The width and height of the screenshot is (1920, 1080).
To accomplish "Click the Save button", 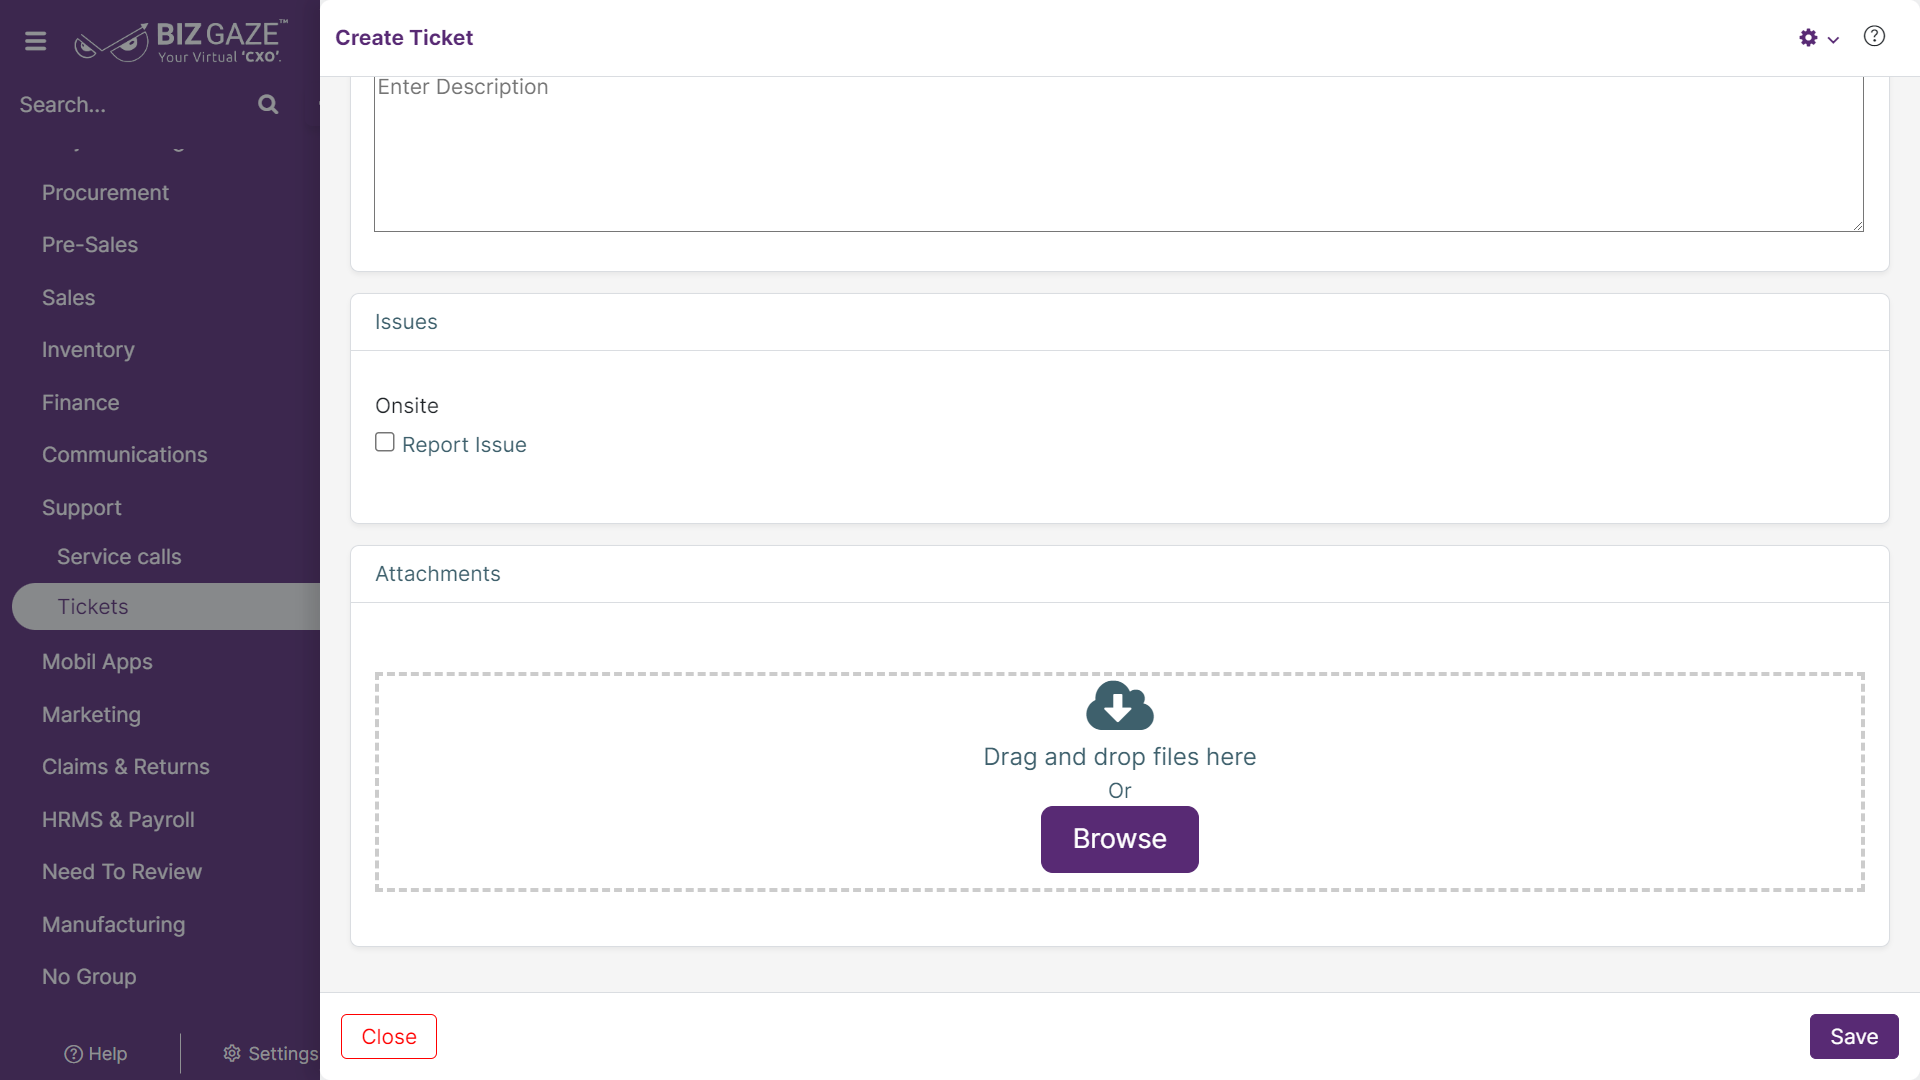I will click(1853, 1036).
